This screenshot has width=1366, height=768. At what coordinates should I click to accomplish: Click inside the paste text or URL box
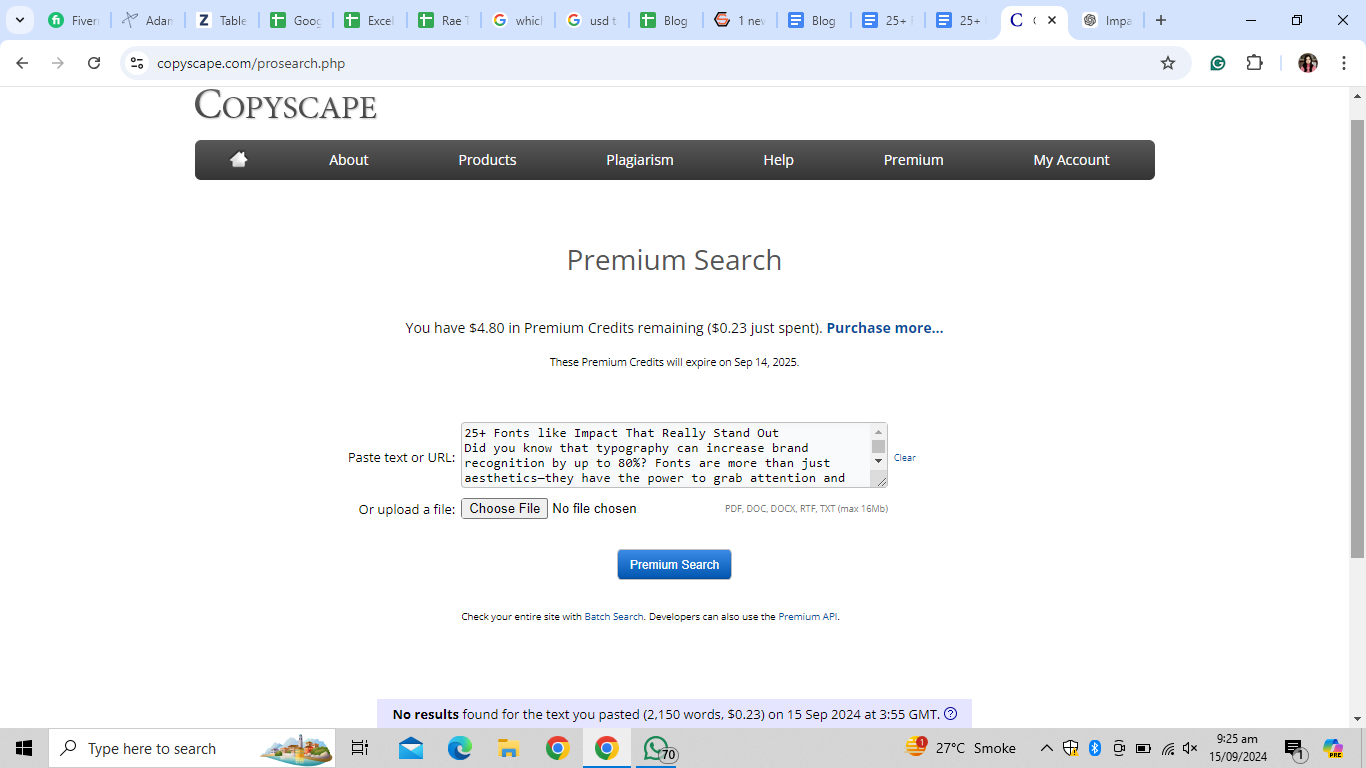666,455
